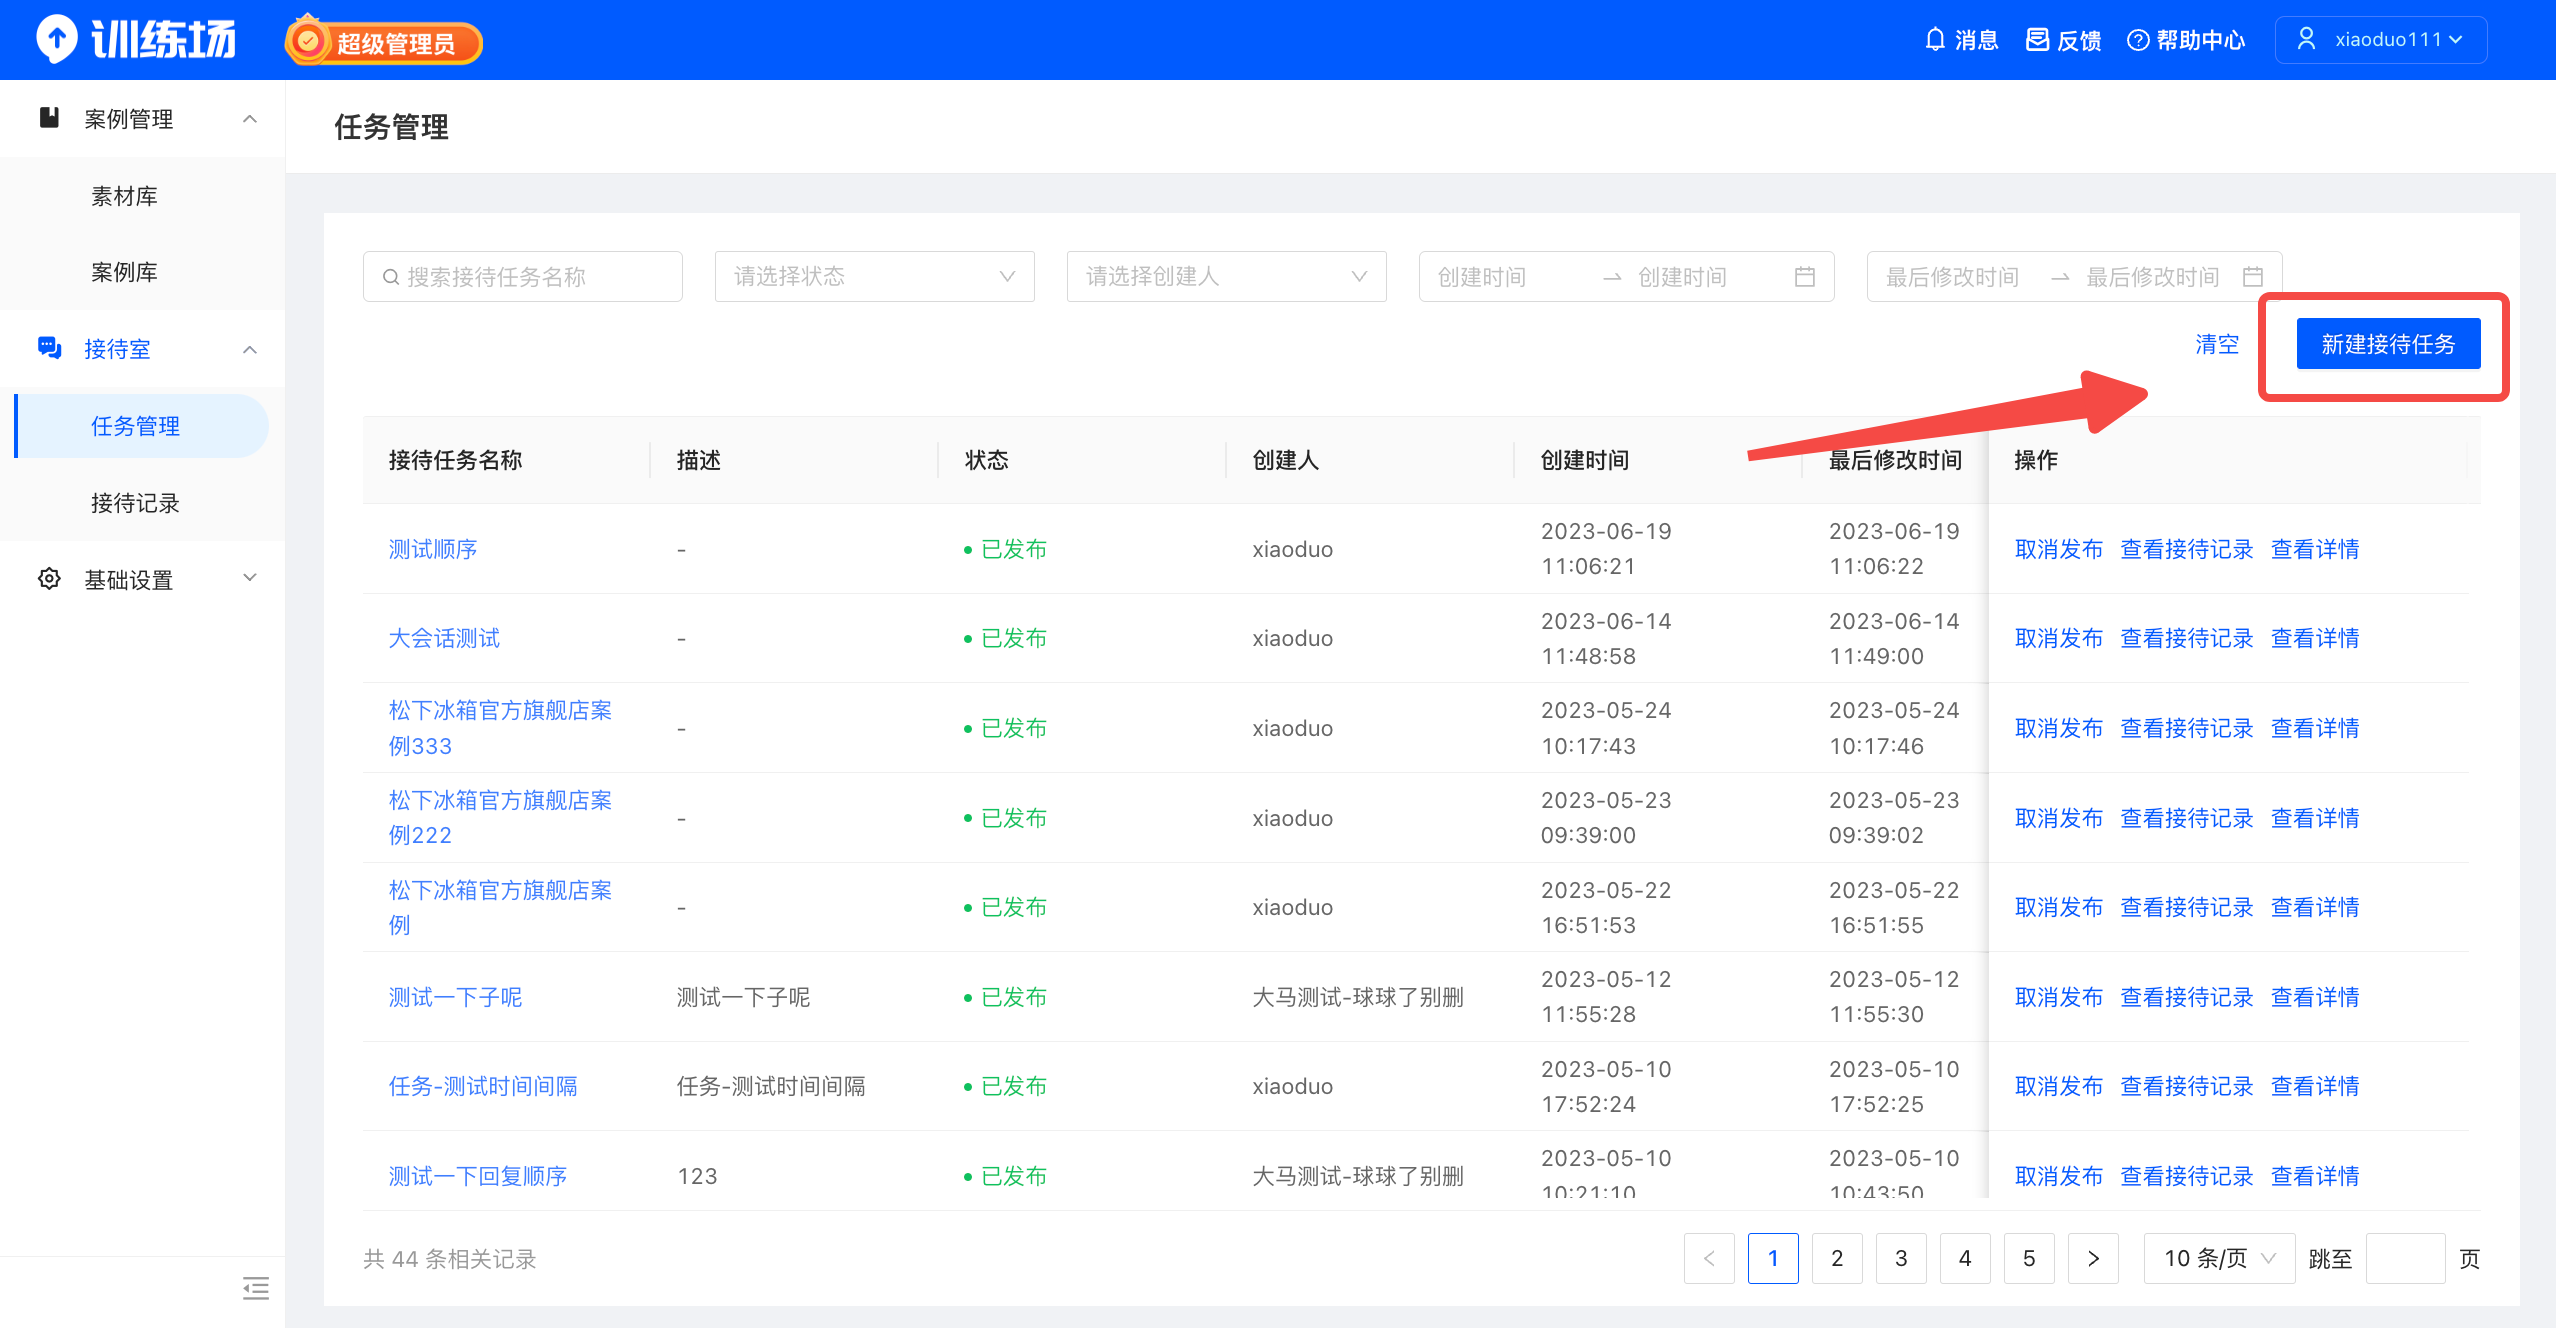
Task: Click 新建接待任务 button
Action: coord(2388,344)
